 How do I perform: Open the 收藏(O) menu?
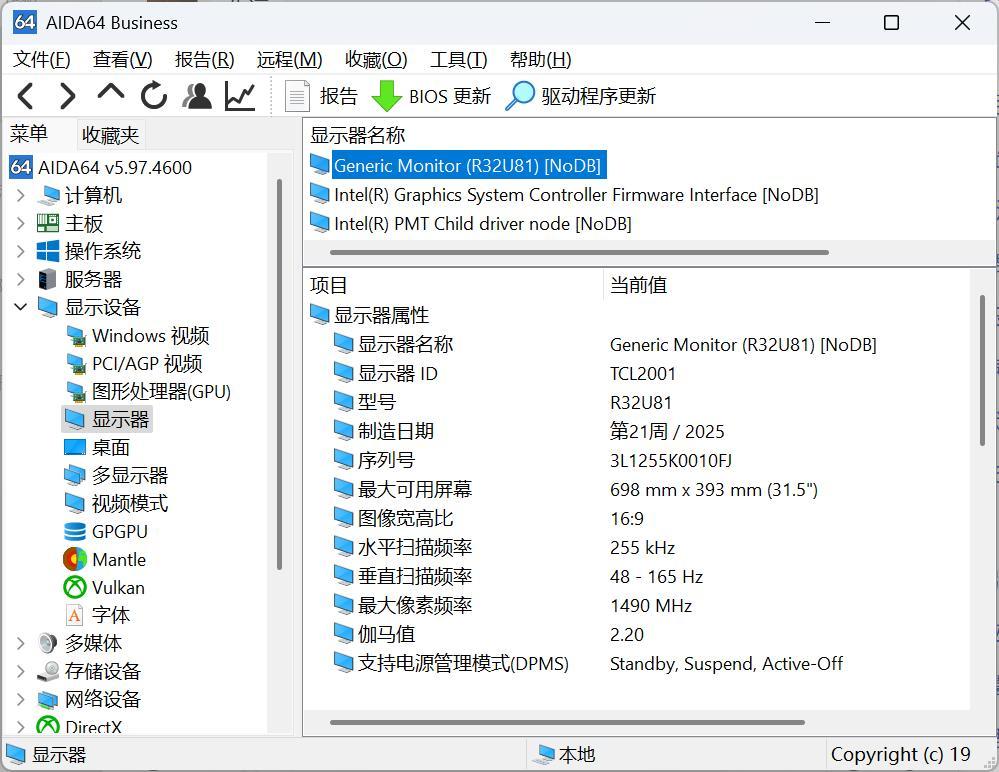coord(376,59)
